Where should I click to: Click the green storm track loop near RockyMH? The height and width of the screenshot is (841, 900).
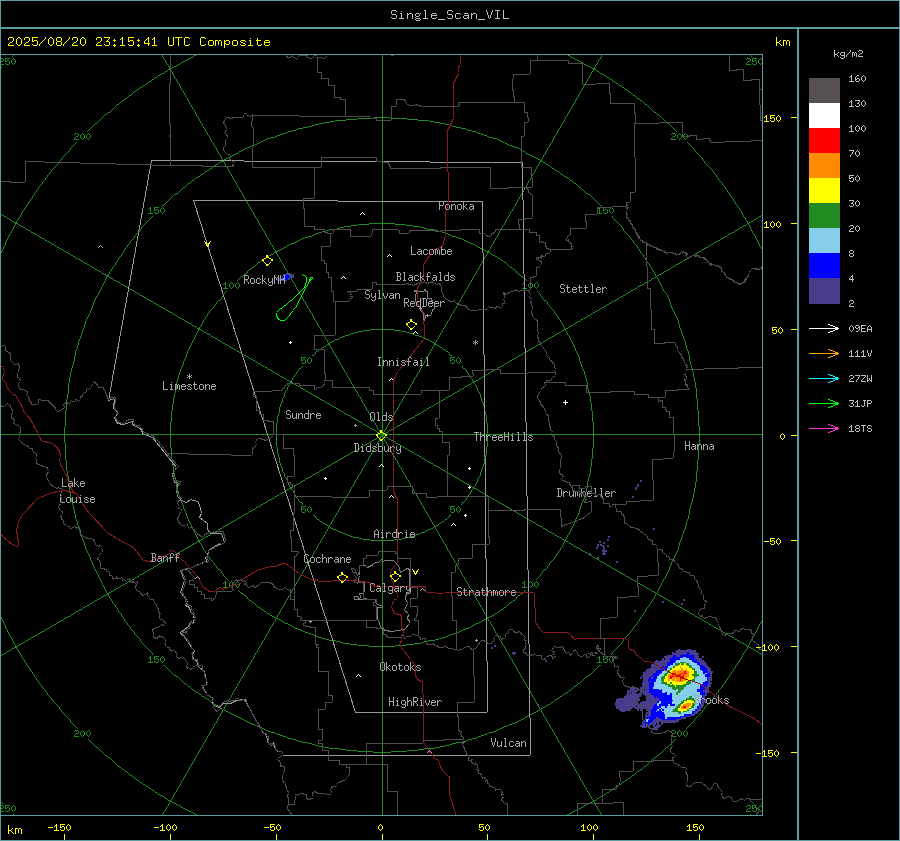(x=294, y=299)
